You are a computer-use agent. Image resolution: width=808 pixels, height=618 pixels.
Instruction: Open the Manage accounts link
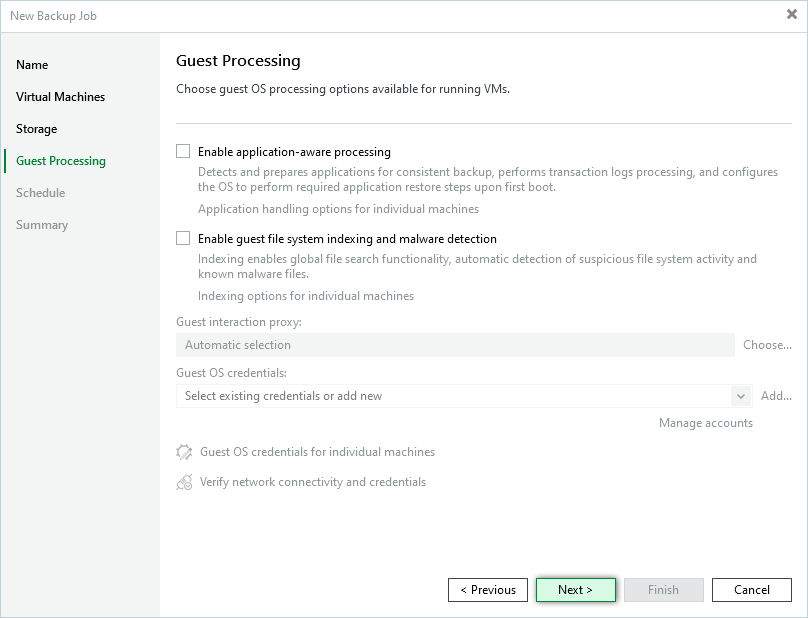705,423
